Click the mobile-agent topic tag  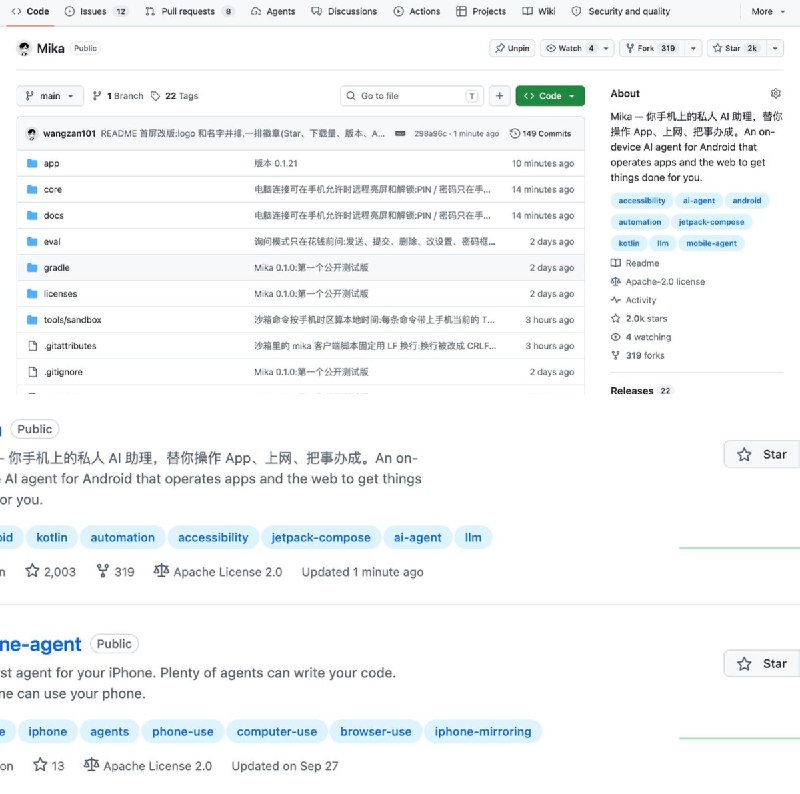[x=711, y=243]
